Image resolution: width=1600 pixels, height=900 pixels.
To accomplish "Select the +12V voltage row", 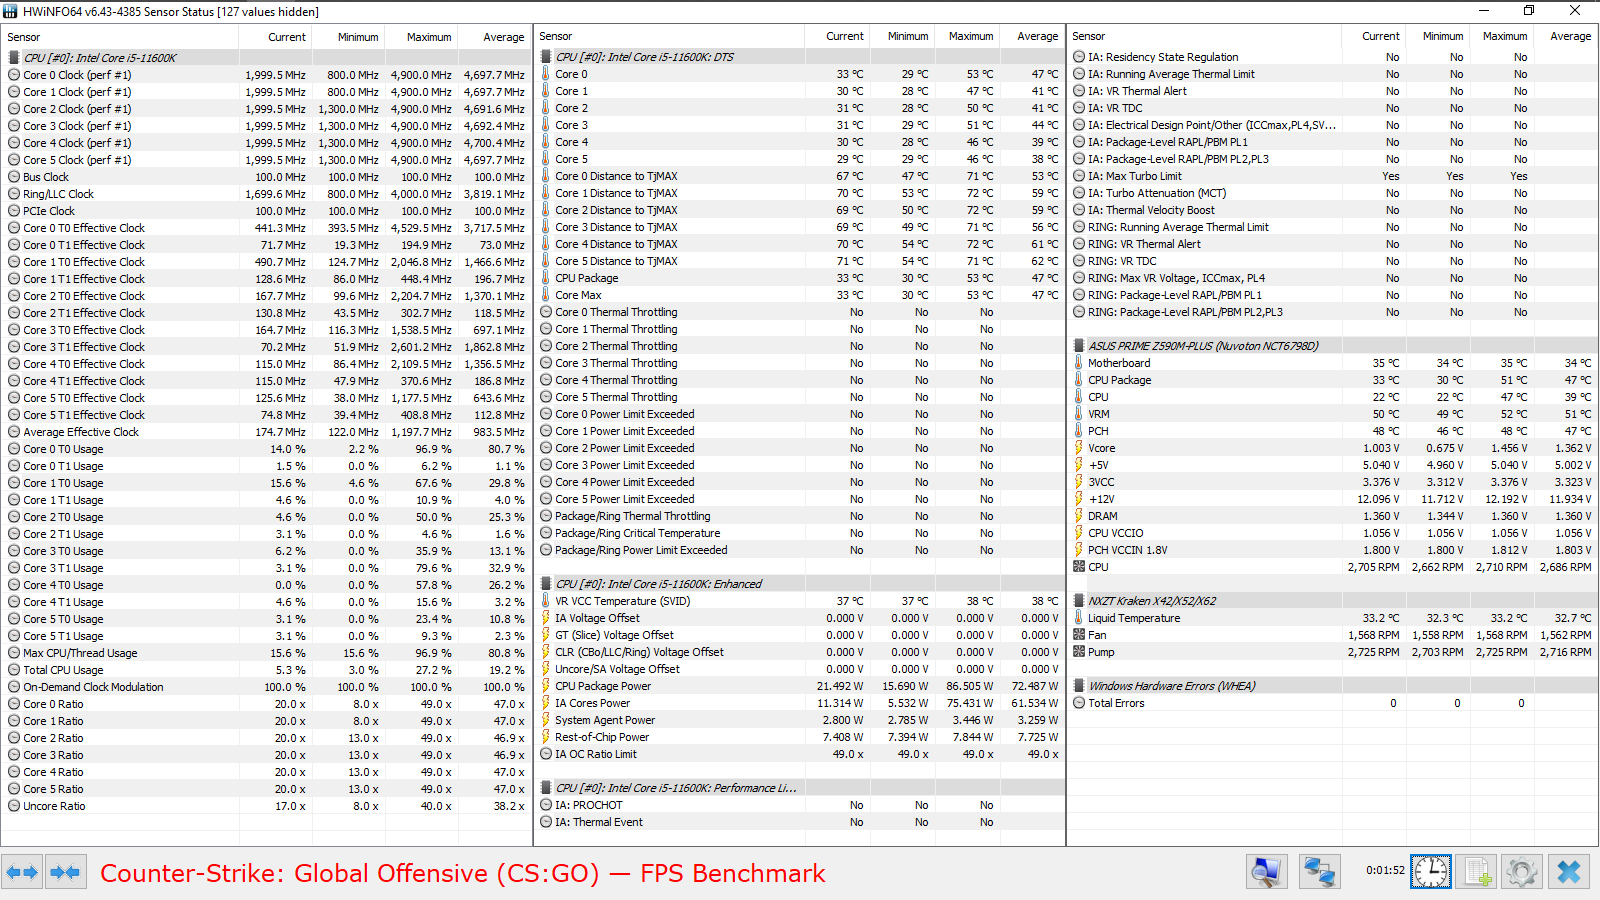I will (1333, 499).
